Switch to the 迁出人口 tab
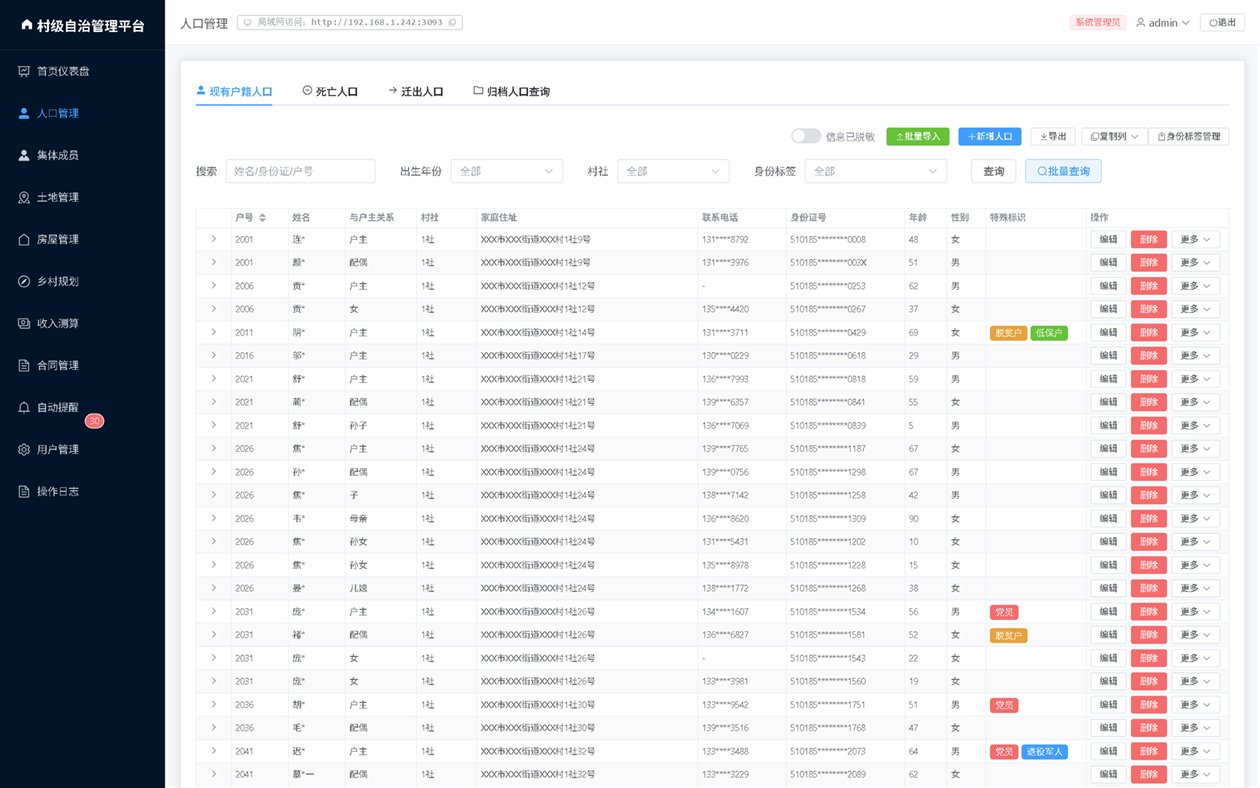The width and height of the screenshot is (1260, 788). click(416, 91)
